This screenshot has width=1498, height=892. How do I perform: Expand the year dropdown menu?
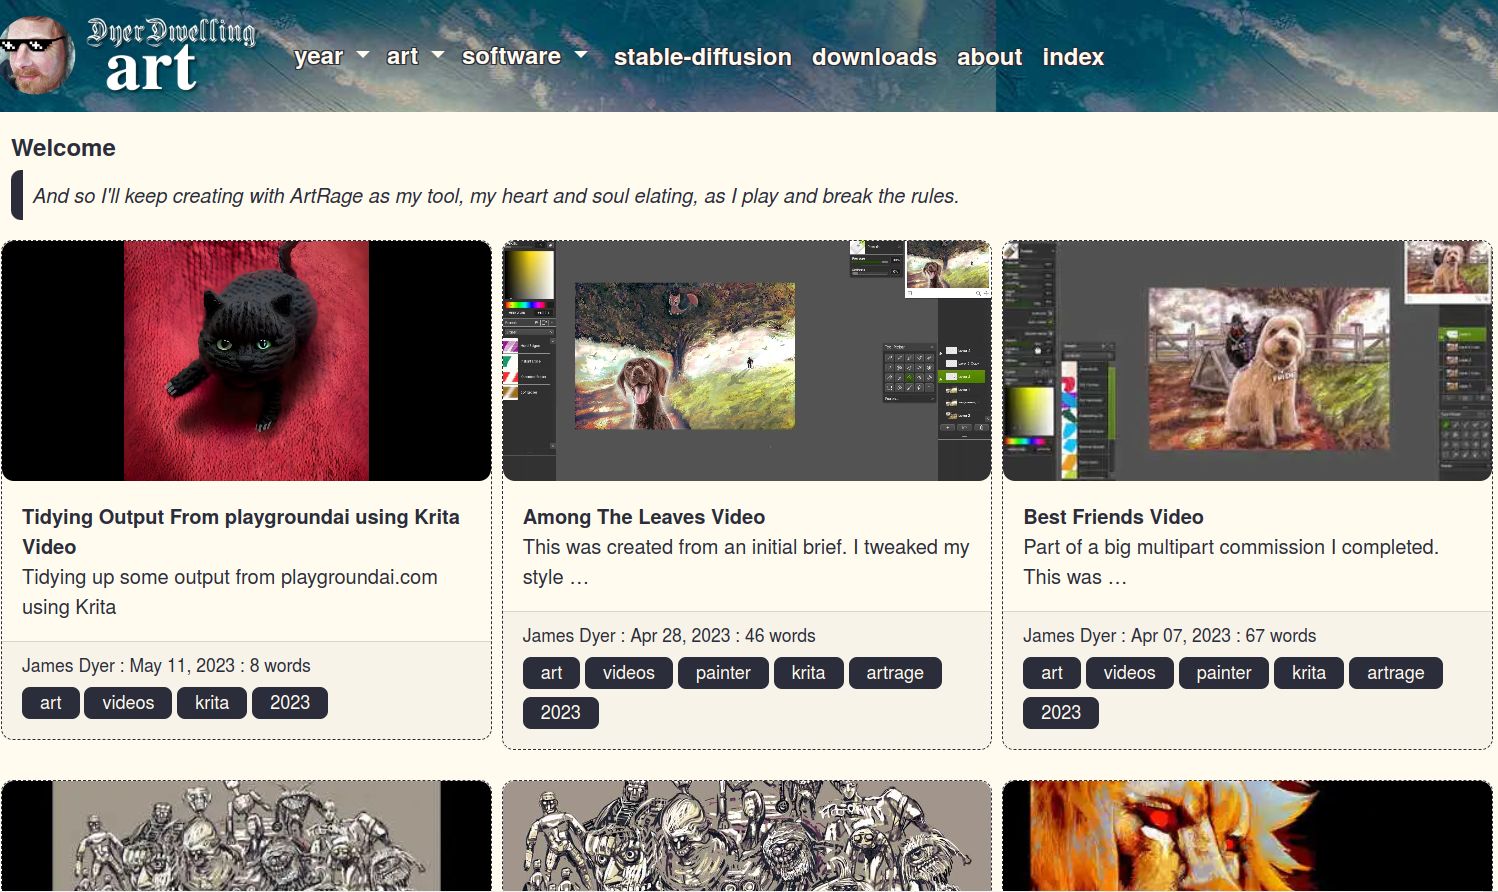click(x=331, y=57)
